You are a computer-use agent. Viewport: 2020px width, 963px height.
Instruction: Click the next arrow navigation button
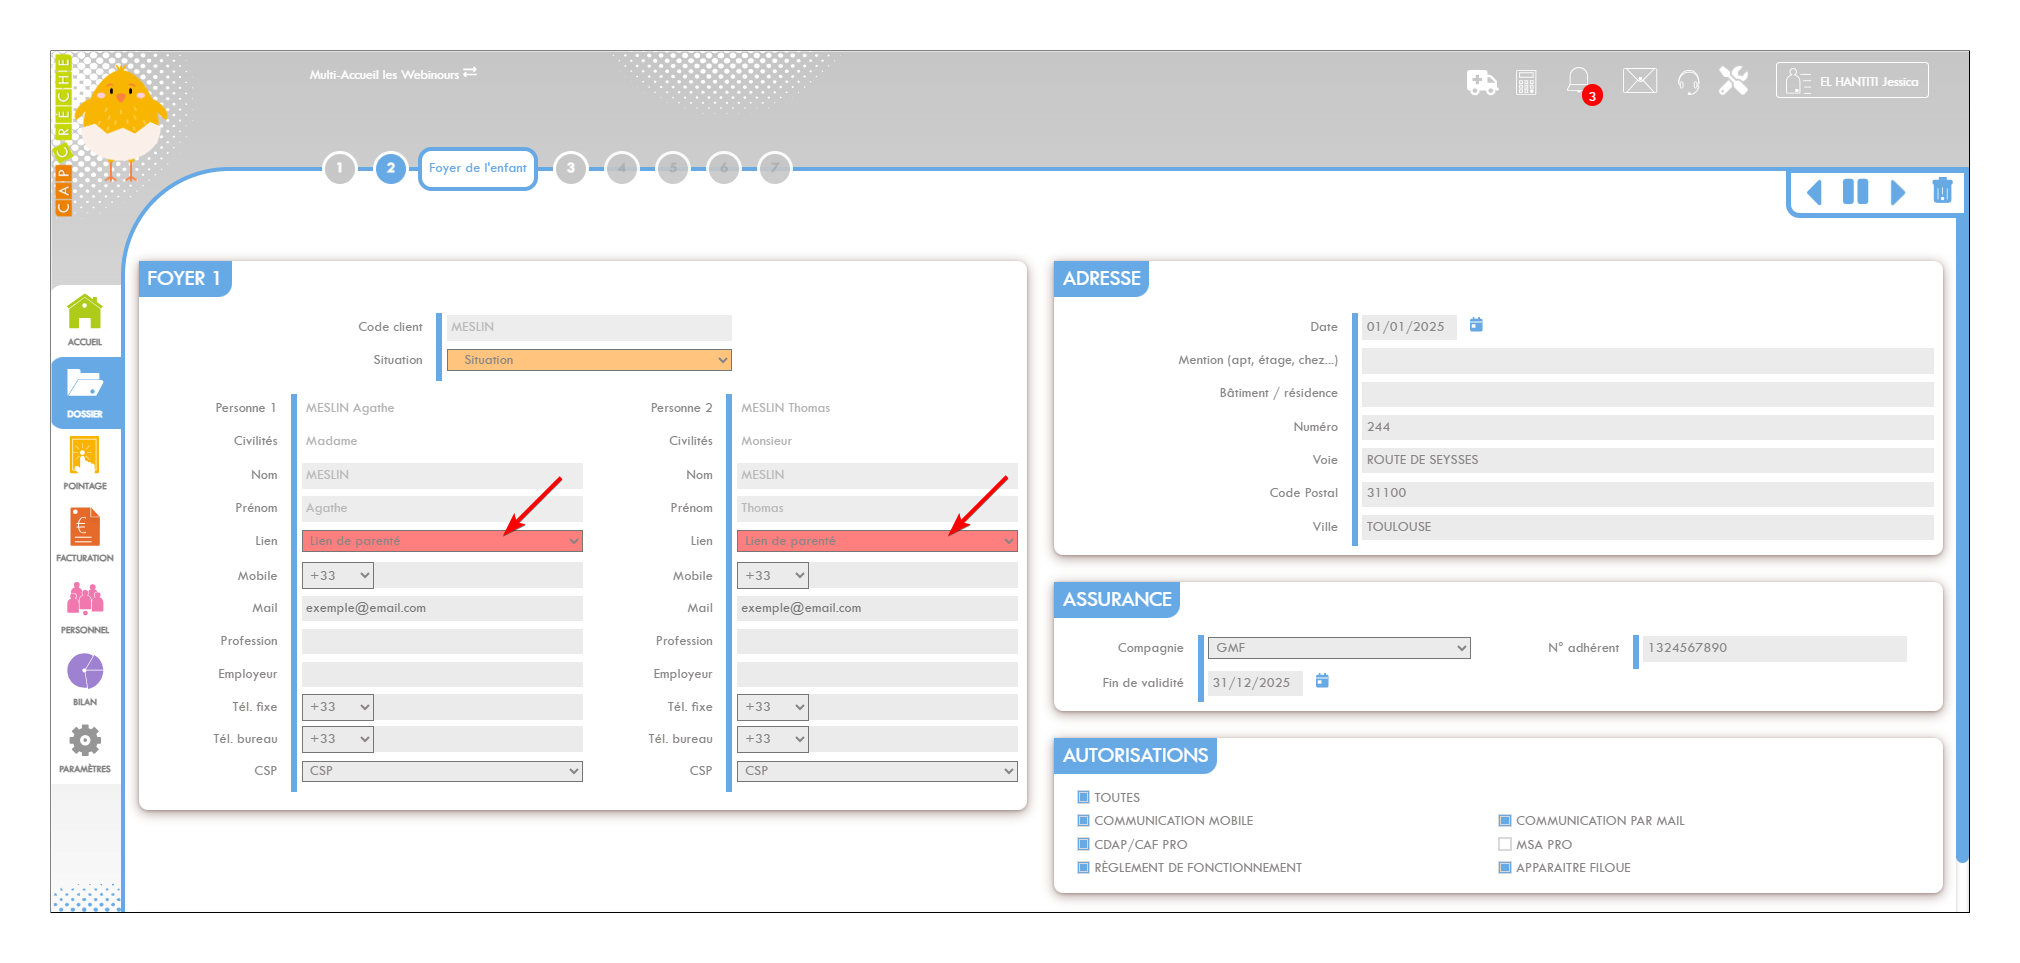click(x=1897, y=191)
